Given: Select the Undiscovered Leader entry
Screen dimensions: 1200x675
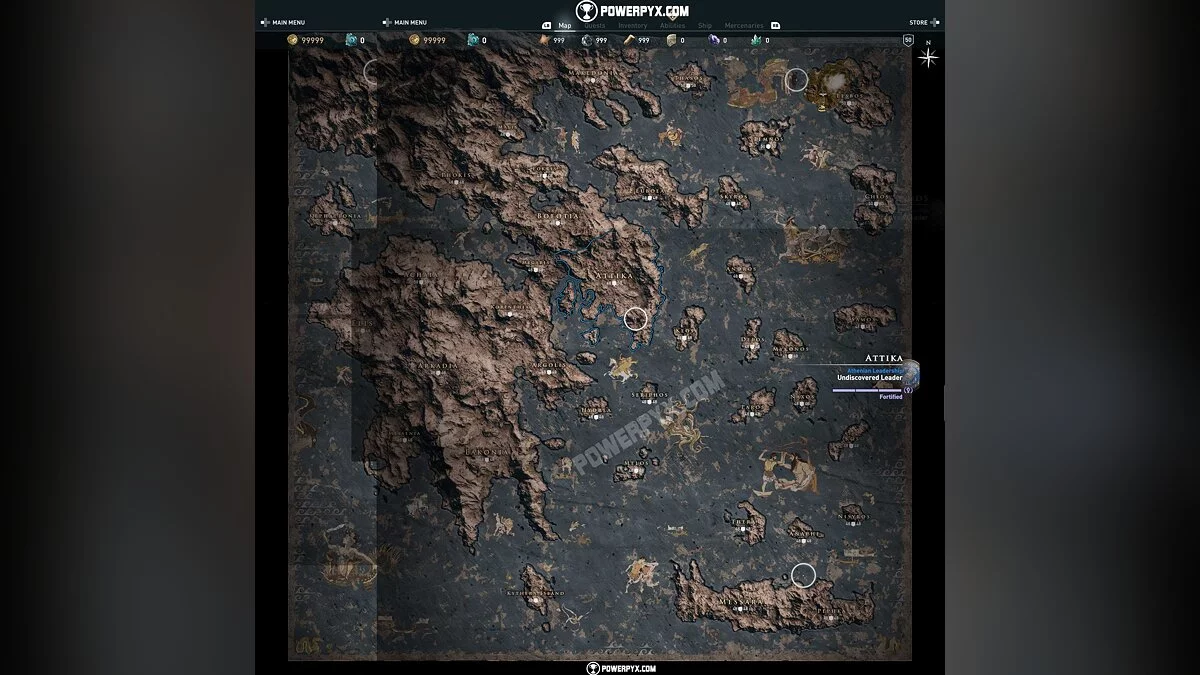Looking at the screenshot, I should (869, 378).
